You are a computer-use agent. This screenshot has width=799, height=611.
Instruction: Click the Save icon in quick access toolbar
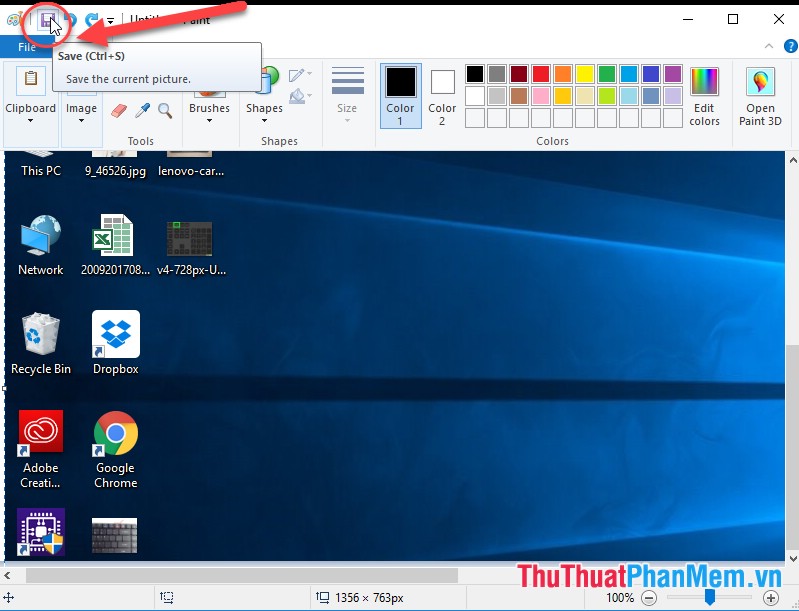point(47,21)
